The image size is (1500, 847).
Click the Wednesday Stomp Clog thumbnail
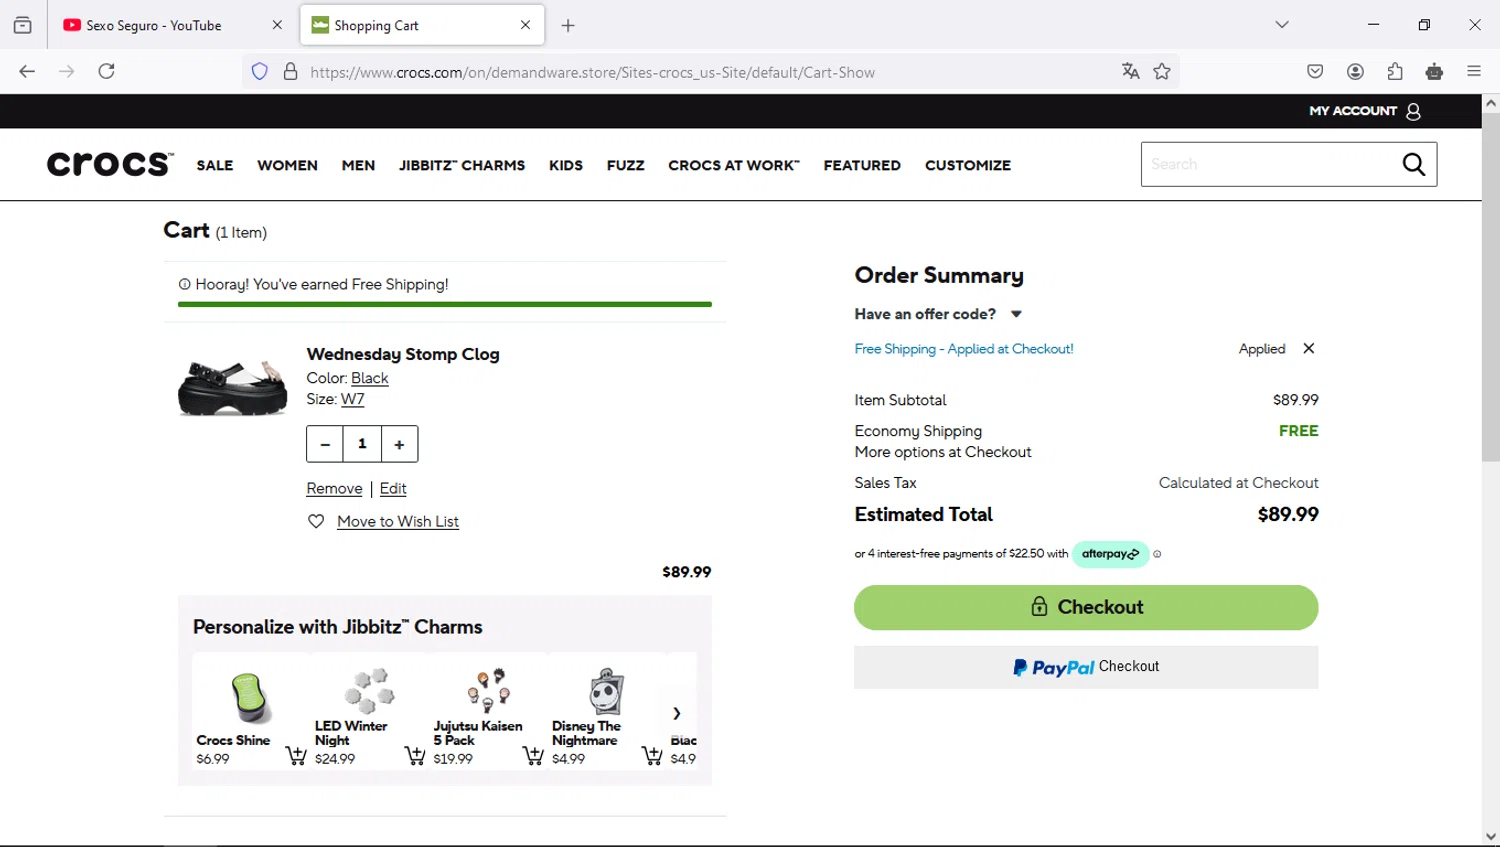click(232, 388)
